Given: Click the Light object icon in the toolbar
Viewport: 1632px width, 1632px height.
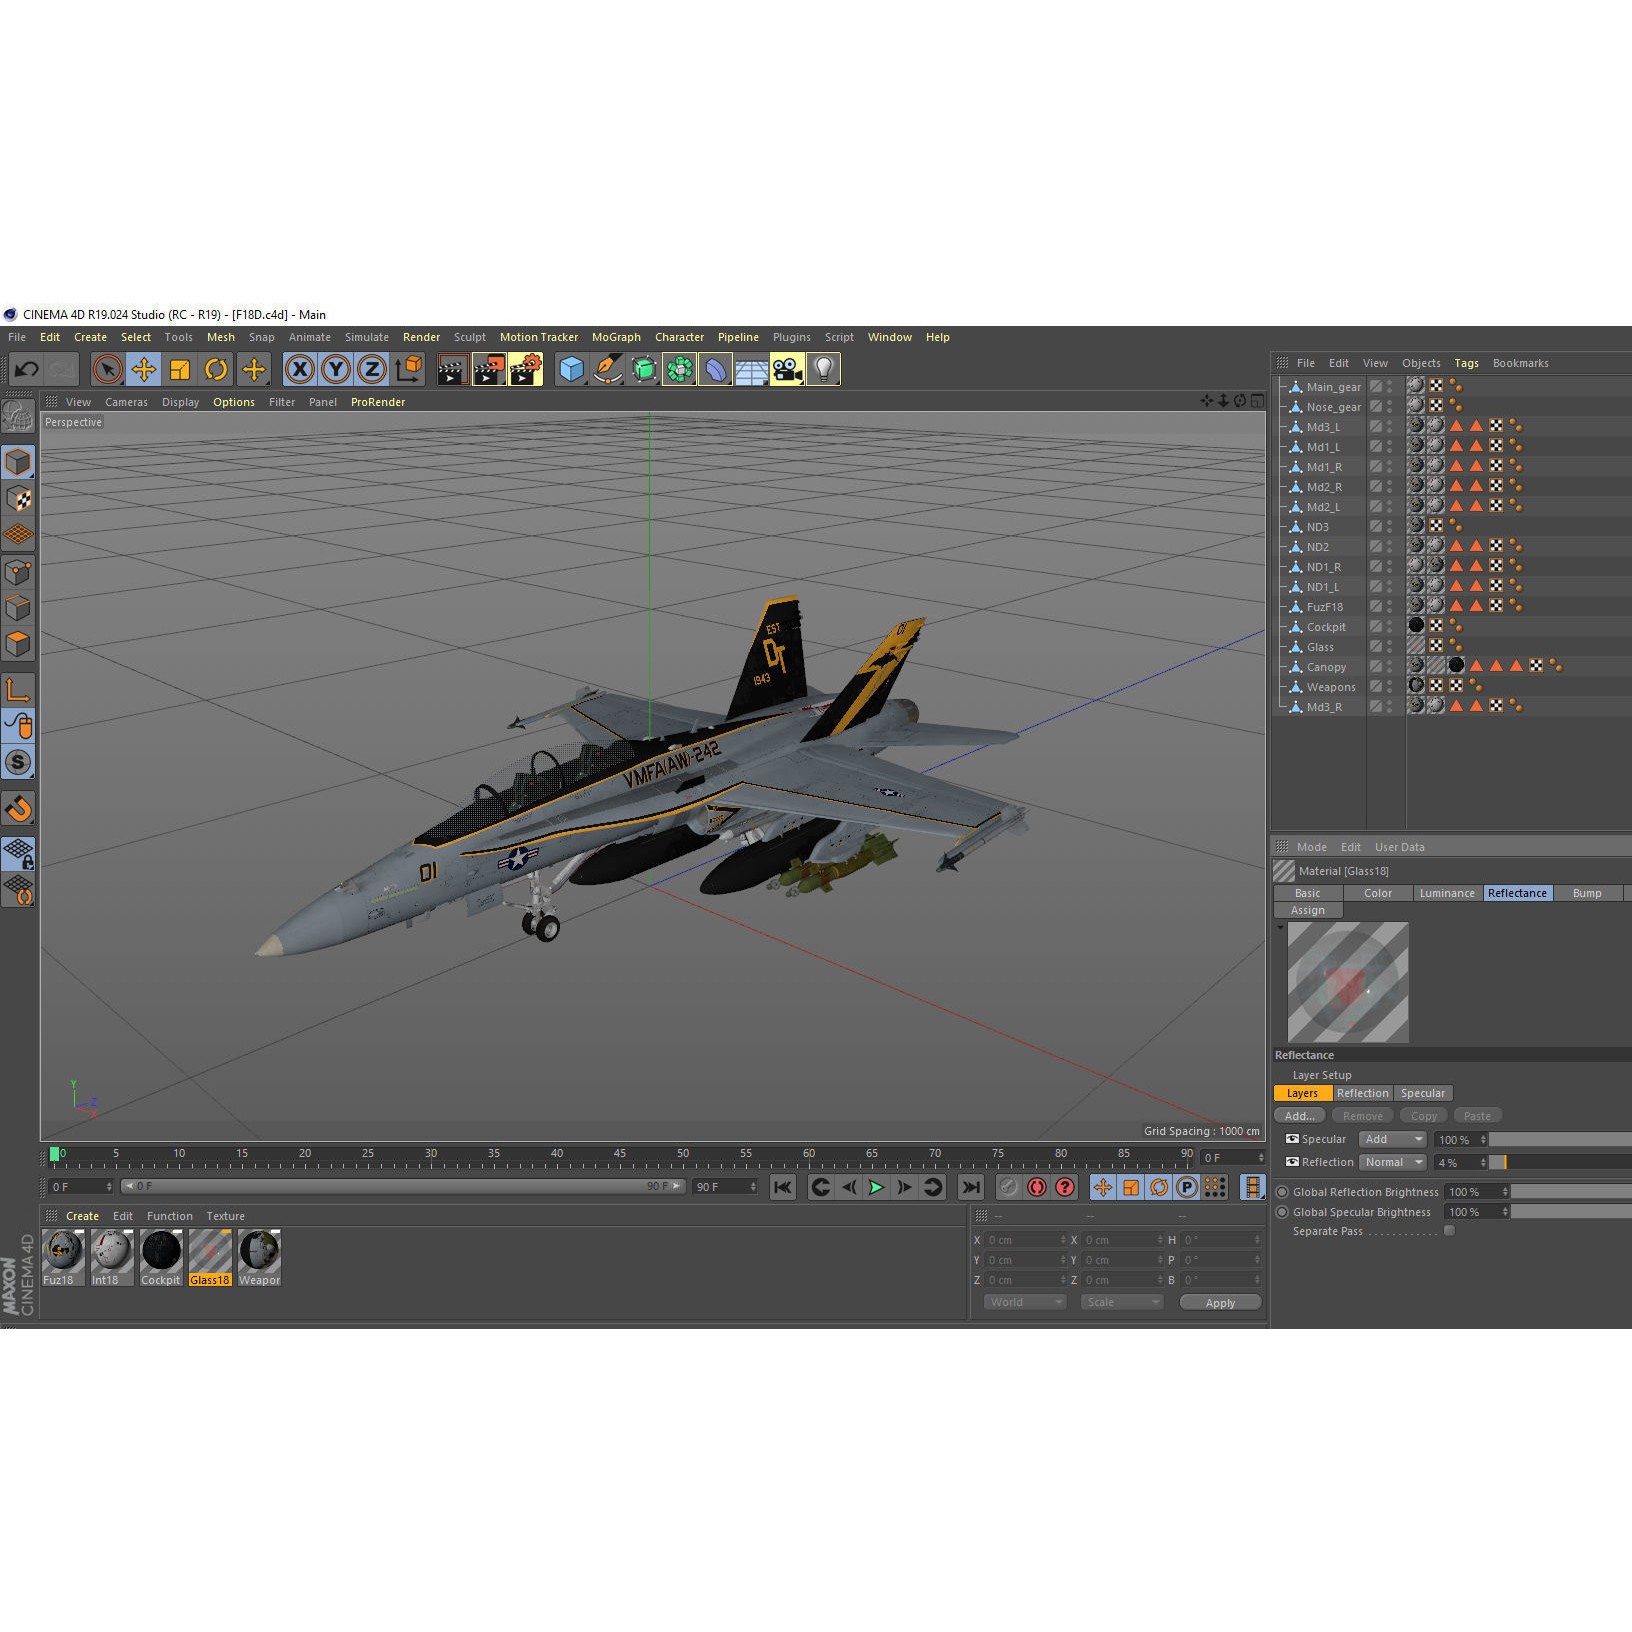Looking at the screenshot, I should pyautogui.click(x=822, y=369).
